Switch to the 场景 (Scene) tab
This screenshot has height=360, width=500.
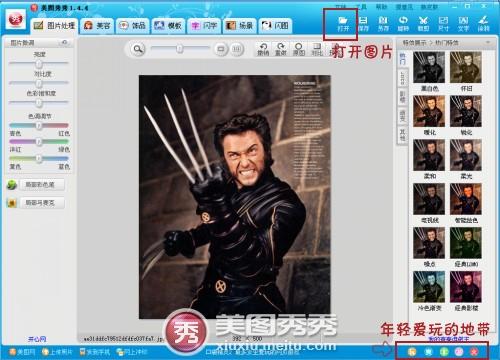click(x=239, y=26)
